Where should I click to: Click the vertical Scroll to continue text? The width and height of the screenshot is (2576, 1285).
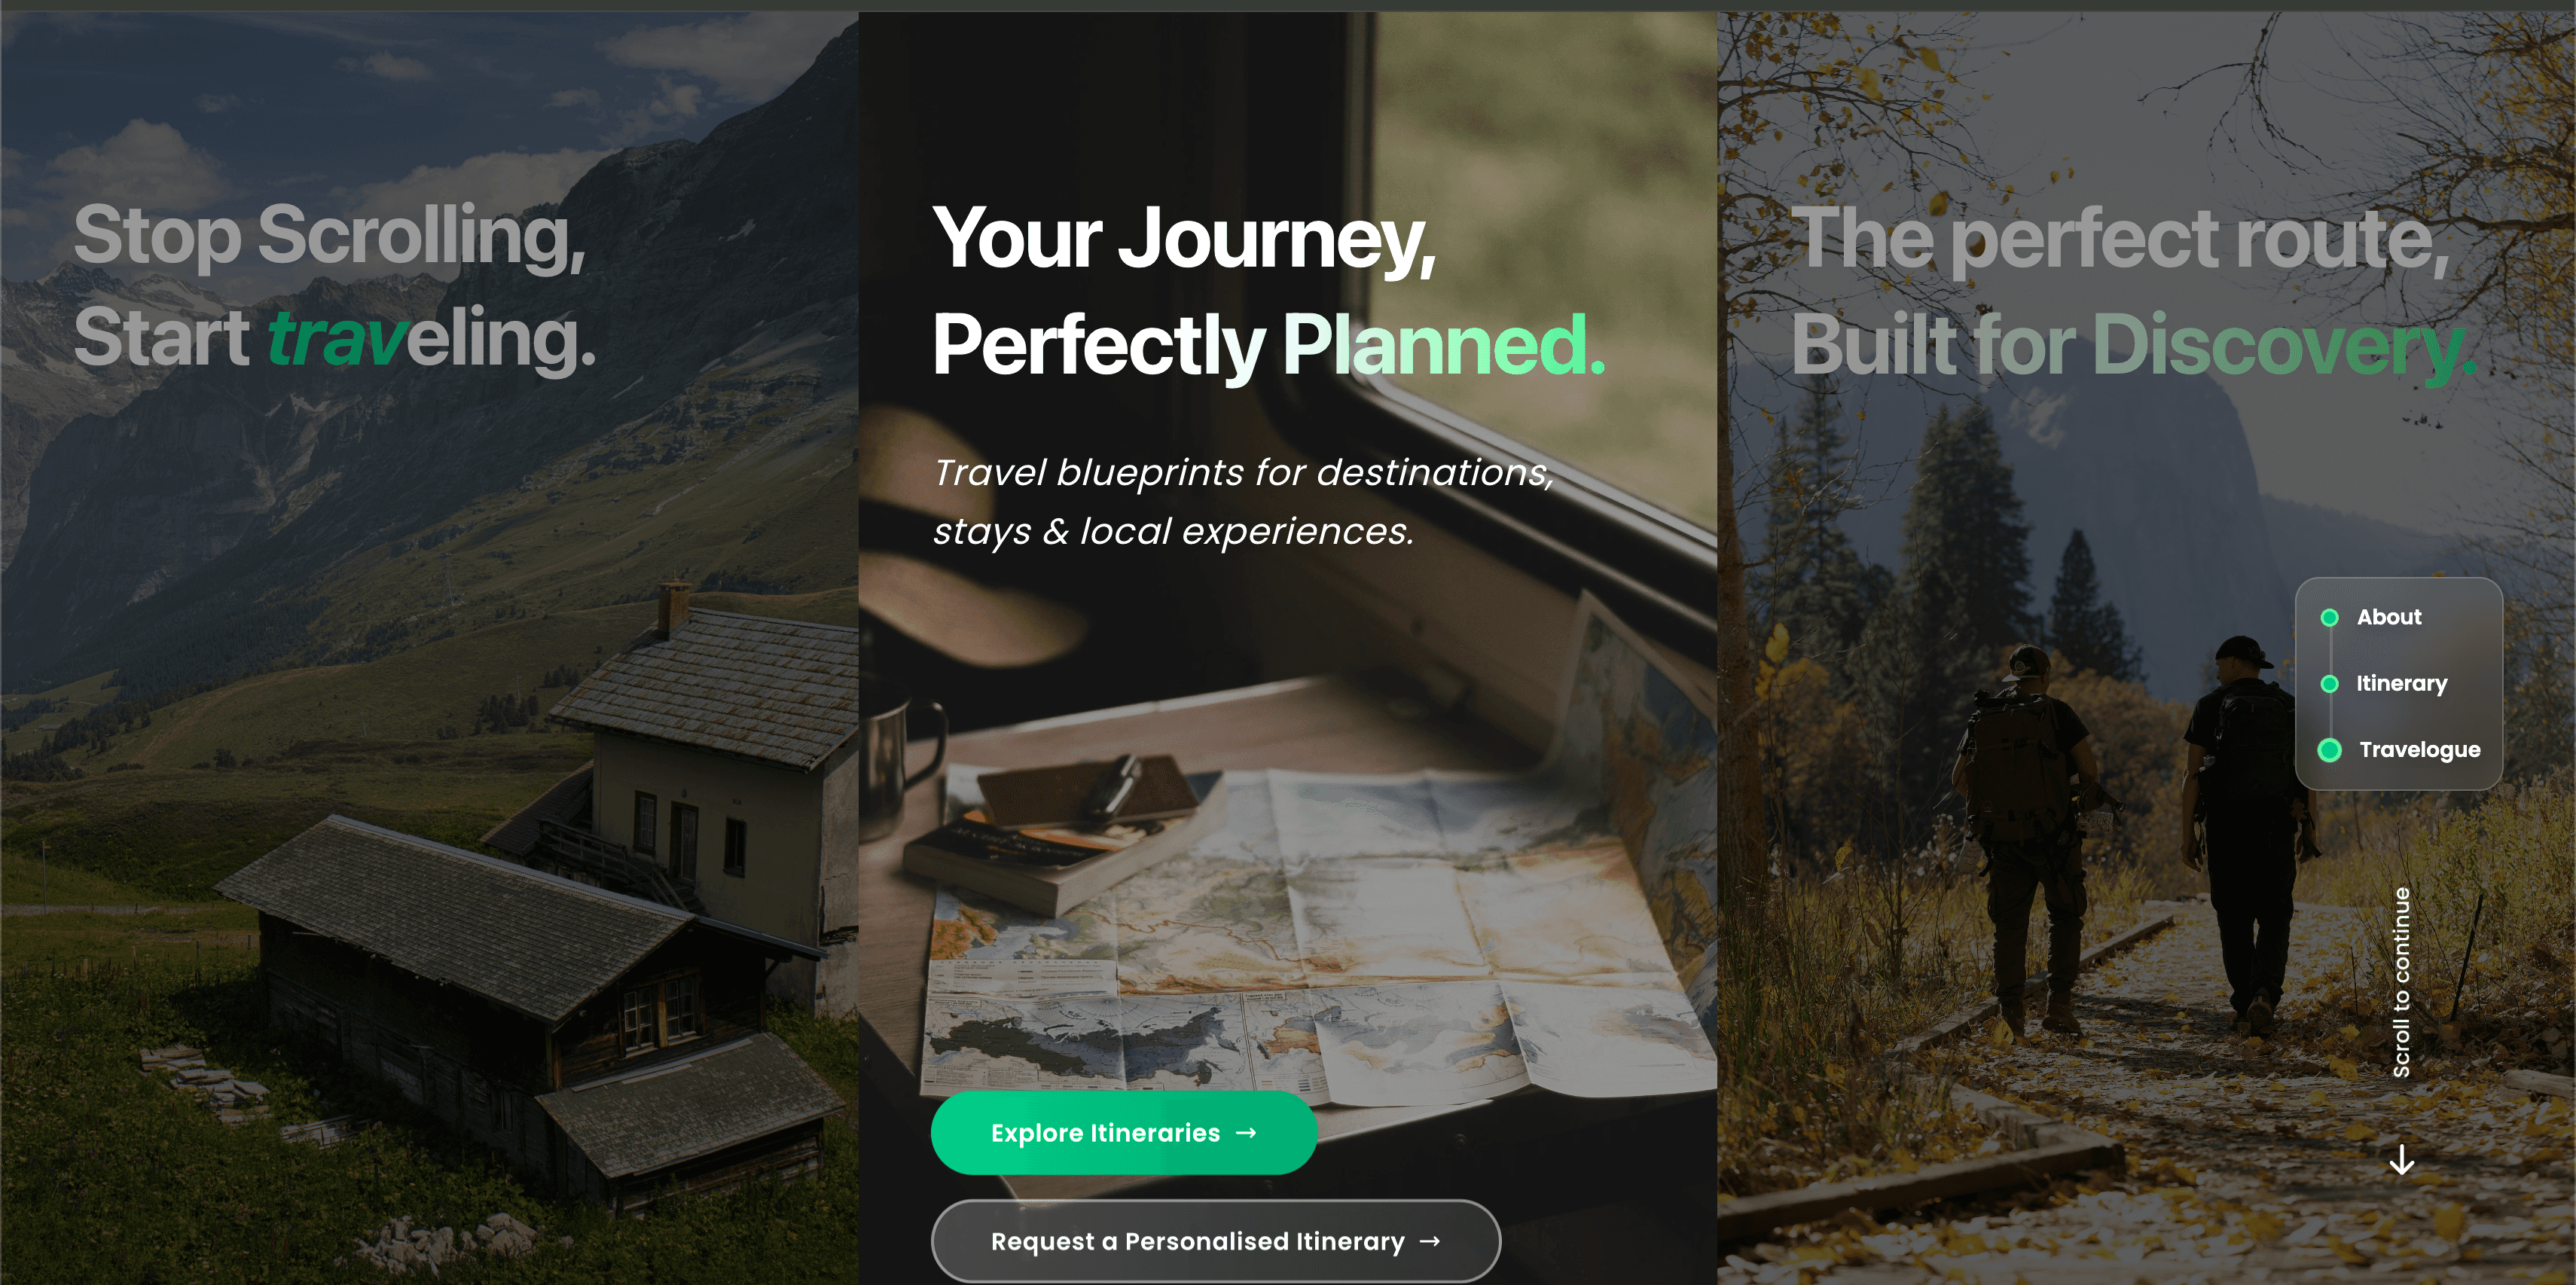(2401, 982)
